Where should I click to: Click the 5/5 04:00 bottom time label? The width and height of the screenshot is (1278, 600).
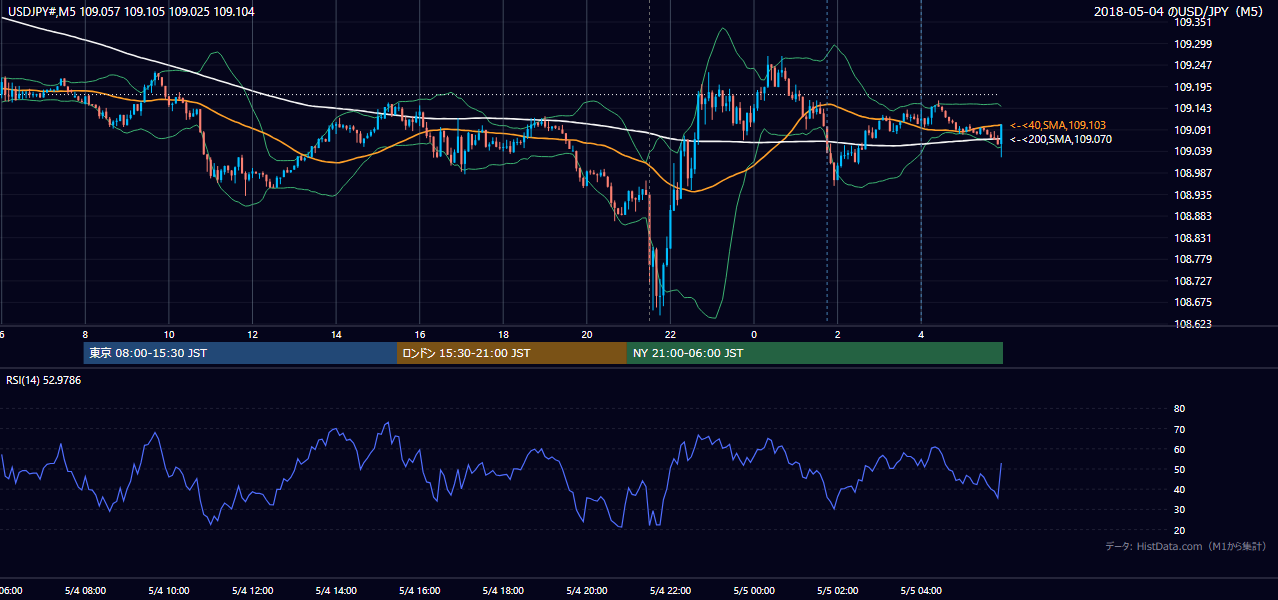point(921,591)
